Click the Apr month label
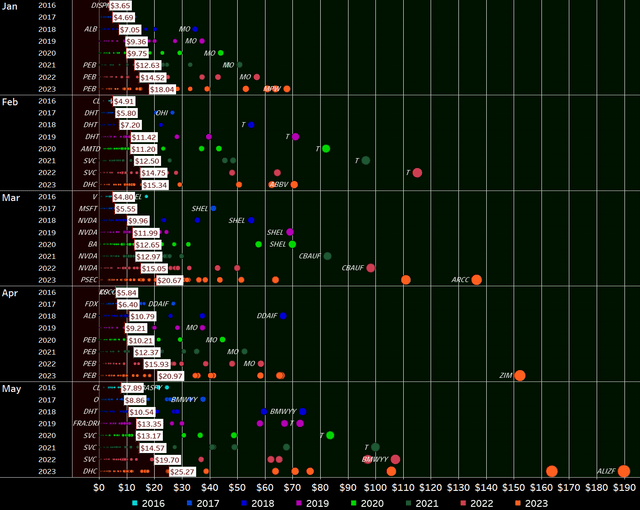This screenshot has height=510, width=640. coord(10,293)
